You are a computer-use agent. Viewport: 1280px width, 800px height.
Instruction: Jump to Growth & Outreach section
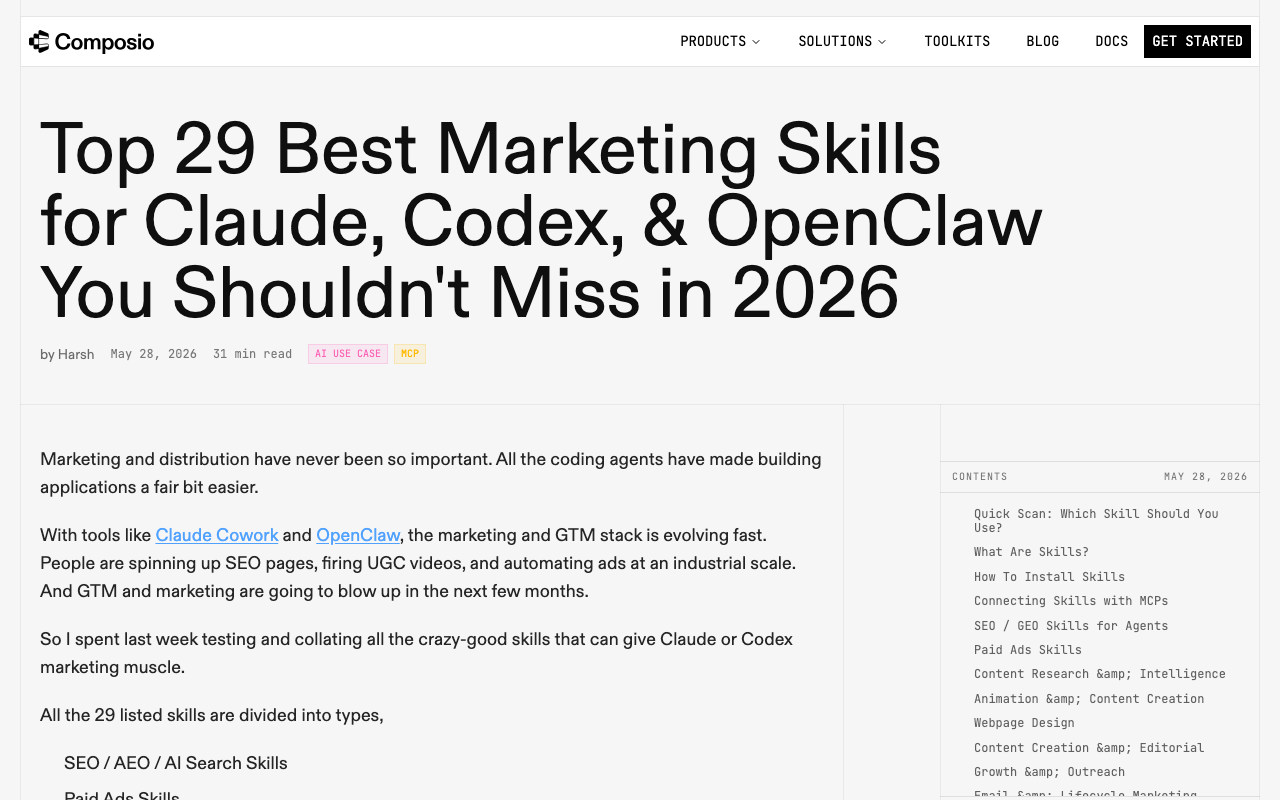tap(1049, 772)
